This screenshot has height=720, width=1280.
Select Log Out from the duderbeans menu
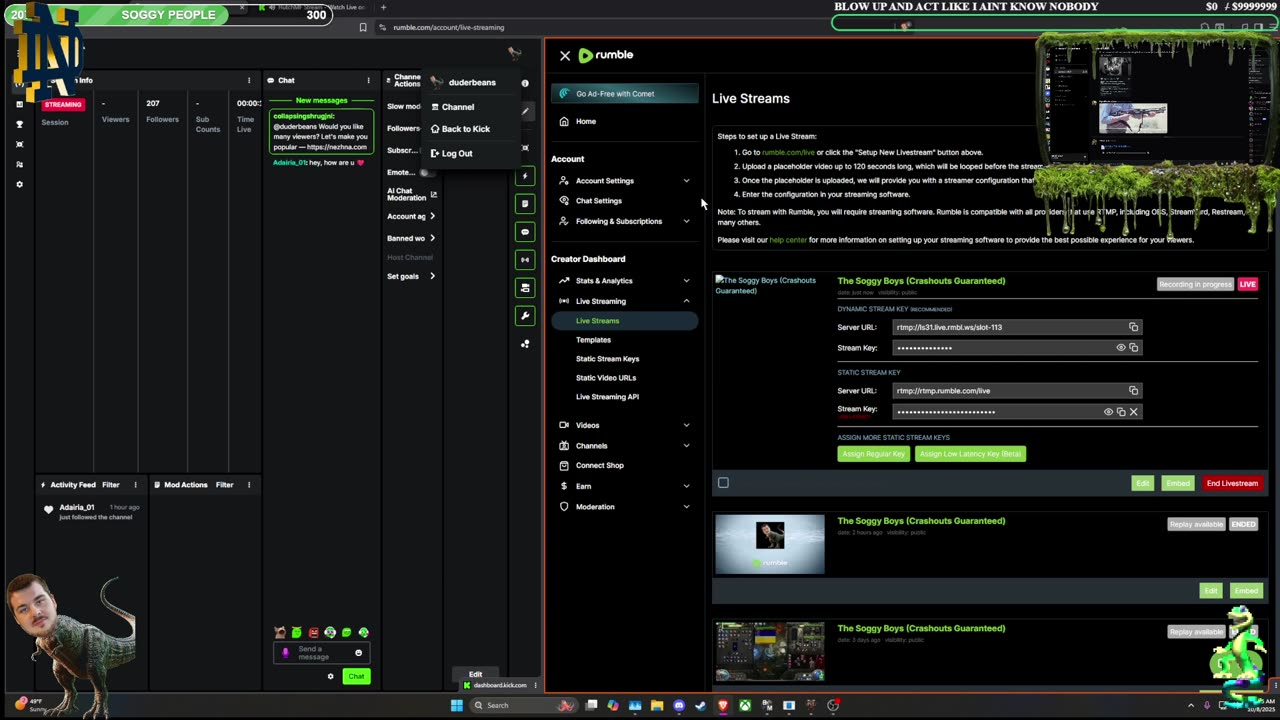pyautogui.click(x=456, y=153)
